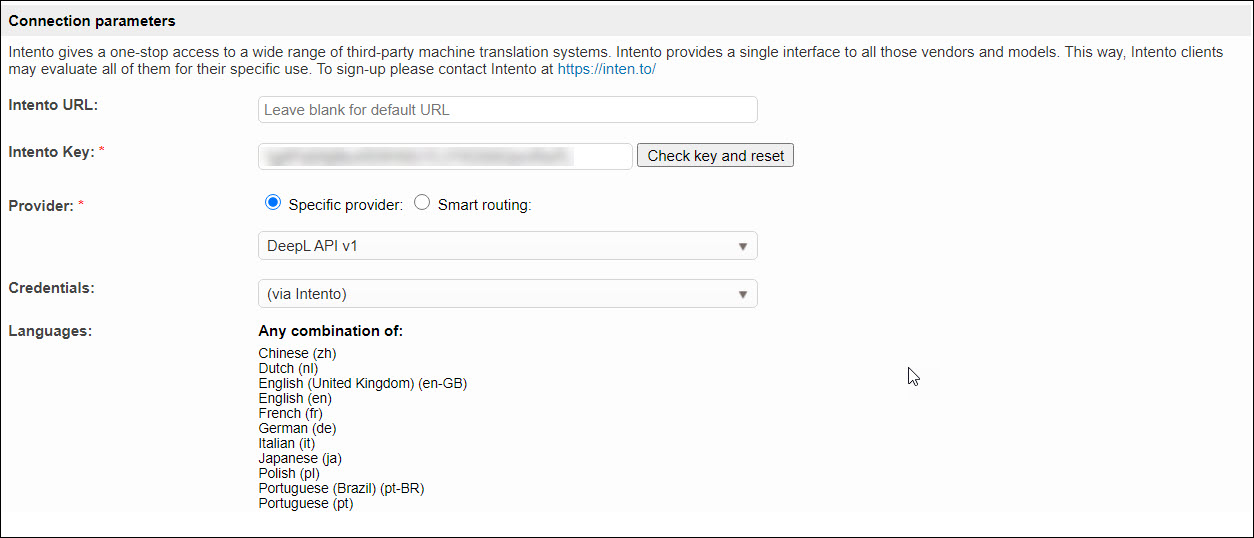The image size is (1254, 538).
Task: Select the Dutch (nl) language entry
Action: pyautogui.click(x=287, y=368)
